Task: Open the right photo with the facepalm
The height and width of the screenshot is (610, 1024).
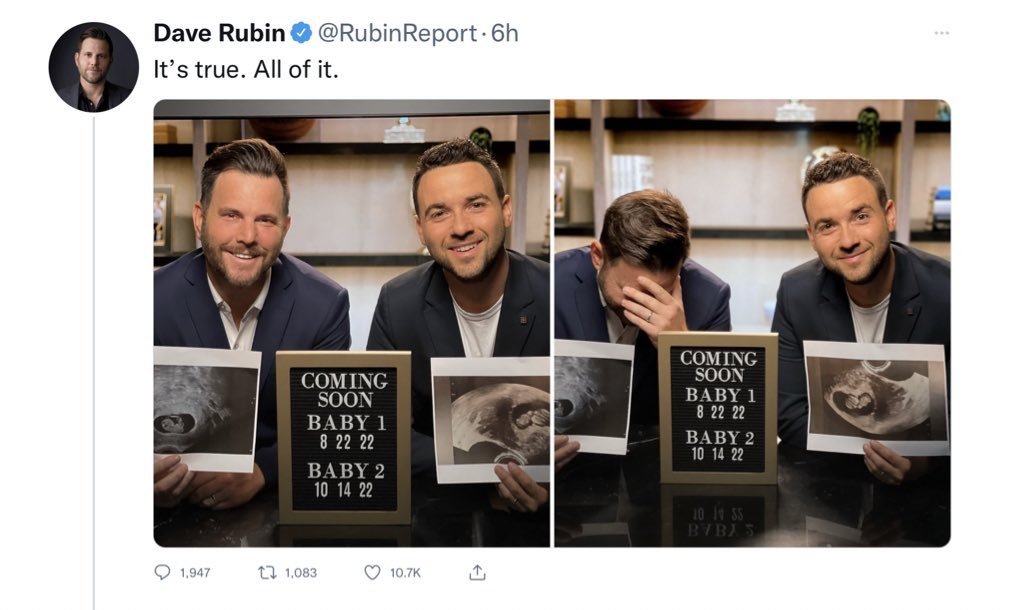Action: pos(752,250)
